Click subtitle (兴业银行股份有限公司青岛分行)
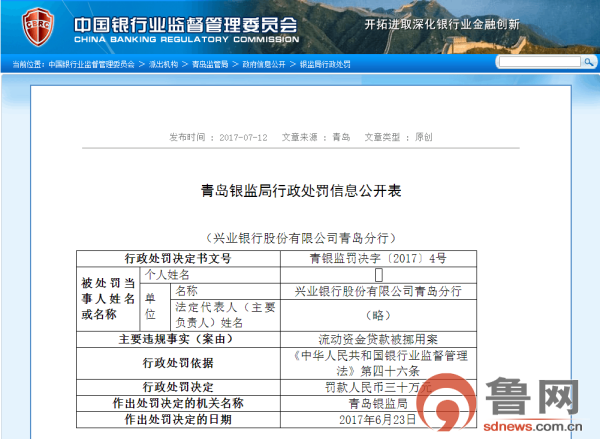 [301, 238]
